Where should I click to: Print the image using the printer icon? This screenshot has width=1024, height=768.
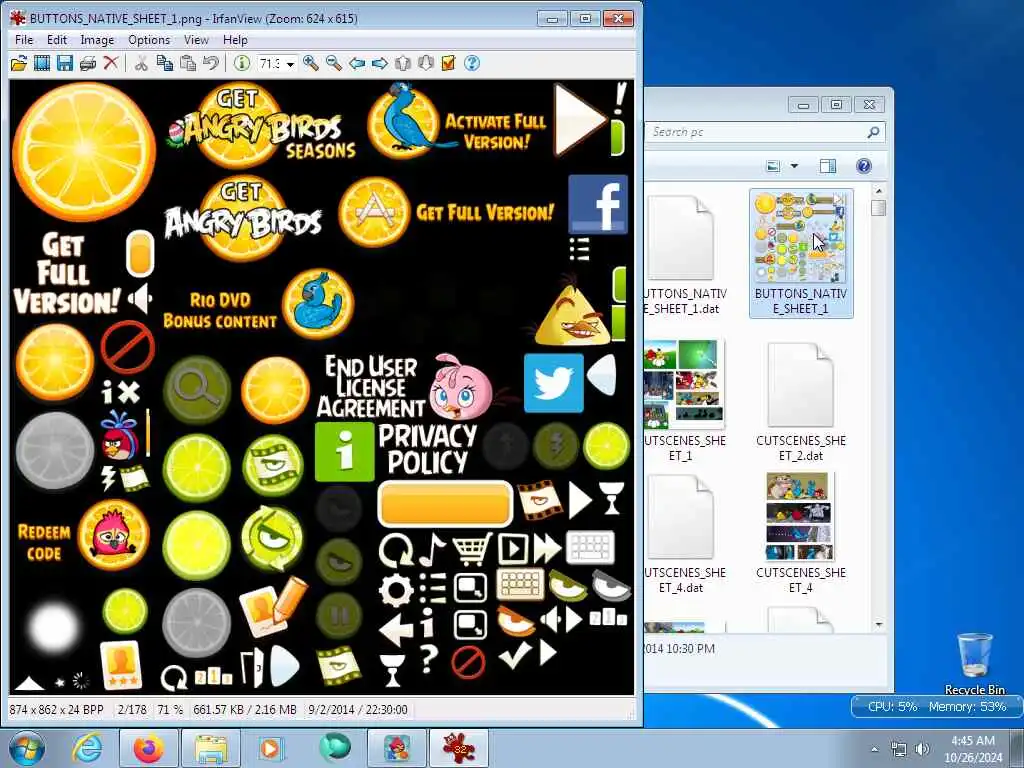(x=88, y=63)
